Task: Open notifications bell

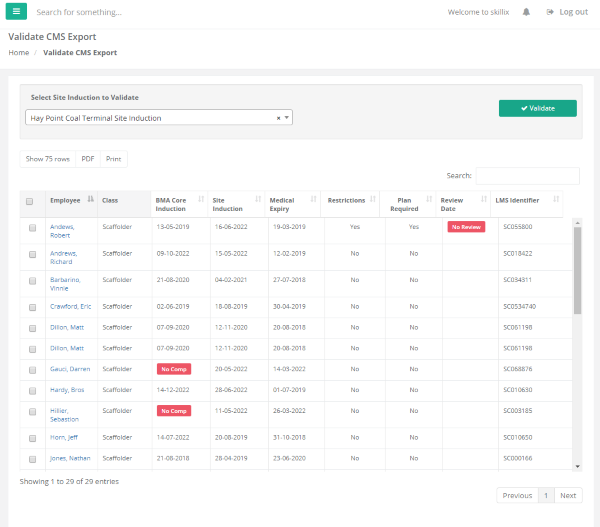Action: (x=526, y=12)
